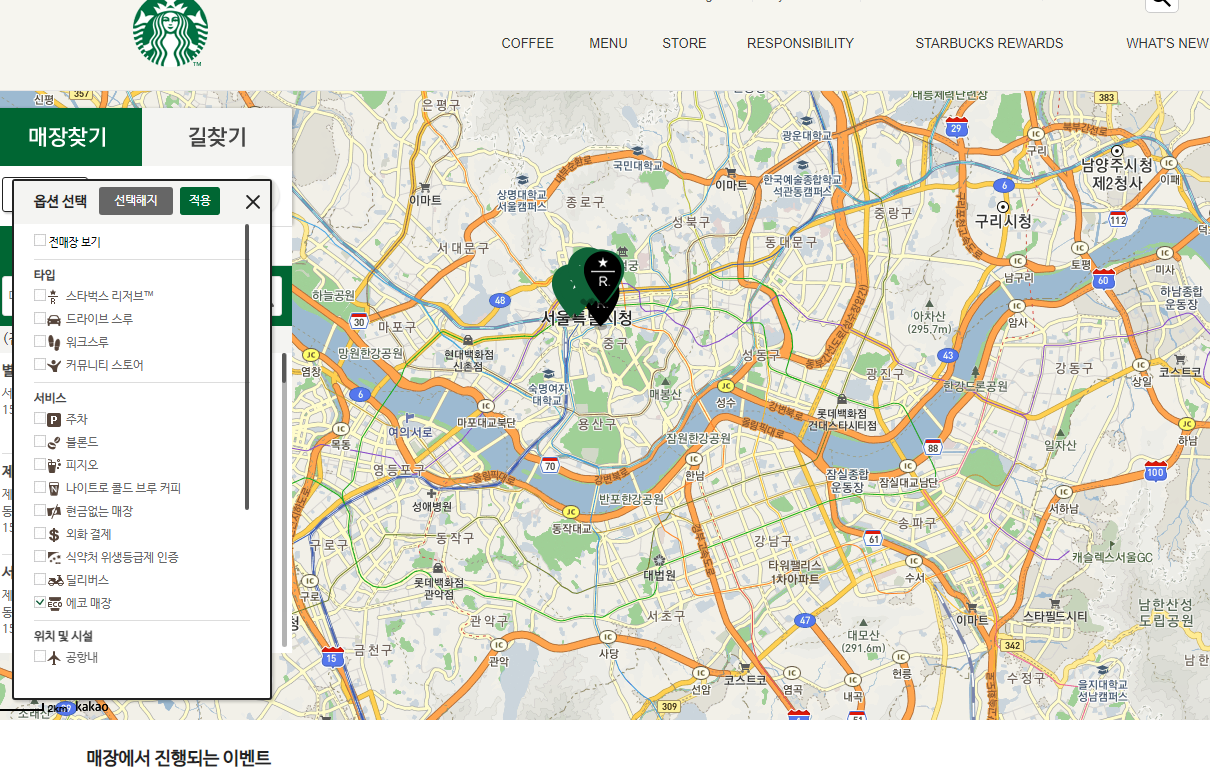
Task: Enable the 딜리버스 checkbox
Action: tap(40, 579)
